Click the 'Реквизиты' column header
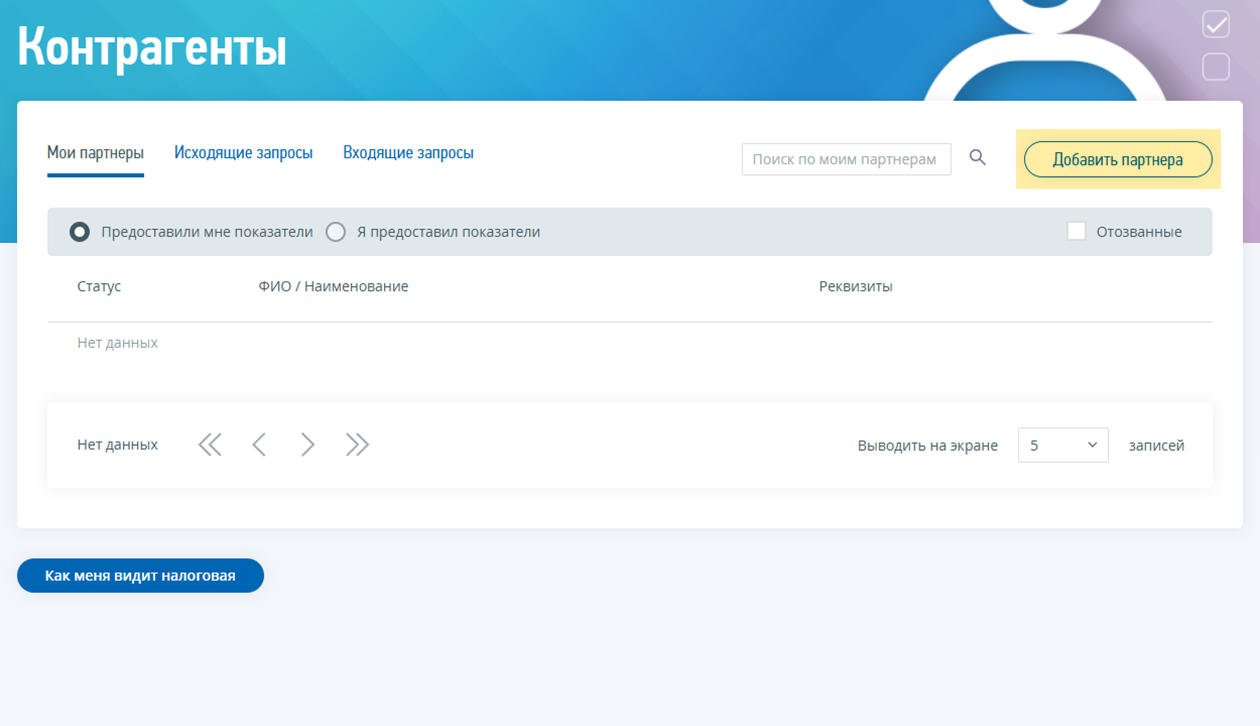Screen dimensions: 1260x726 click(855, 287)
